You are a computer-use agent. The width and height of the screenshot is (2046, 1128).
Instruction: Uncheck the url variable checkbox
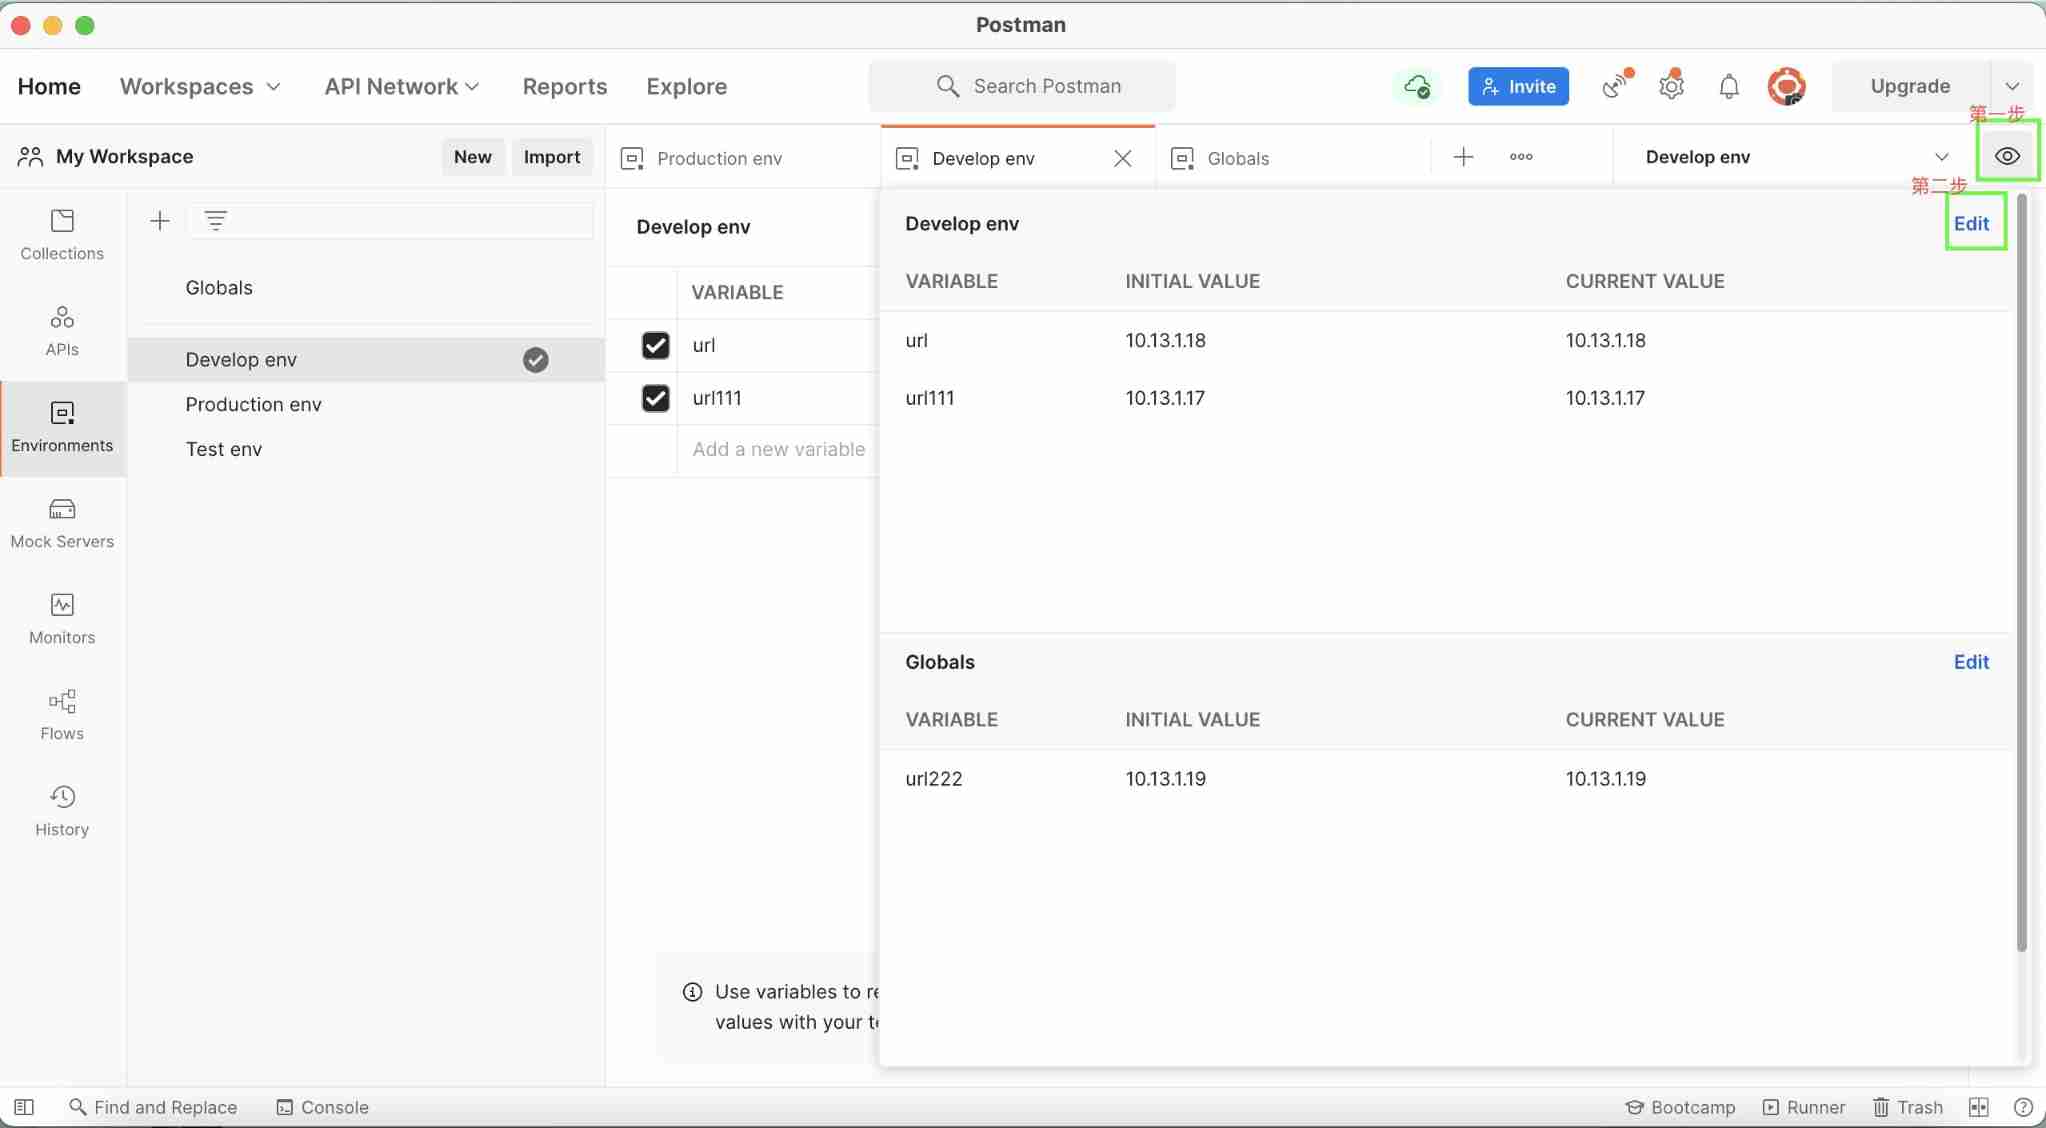(655, 345)
